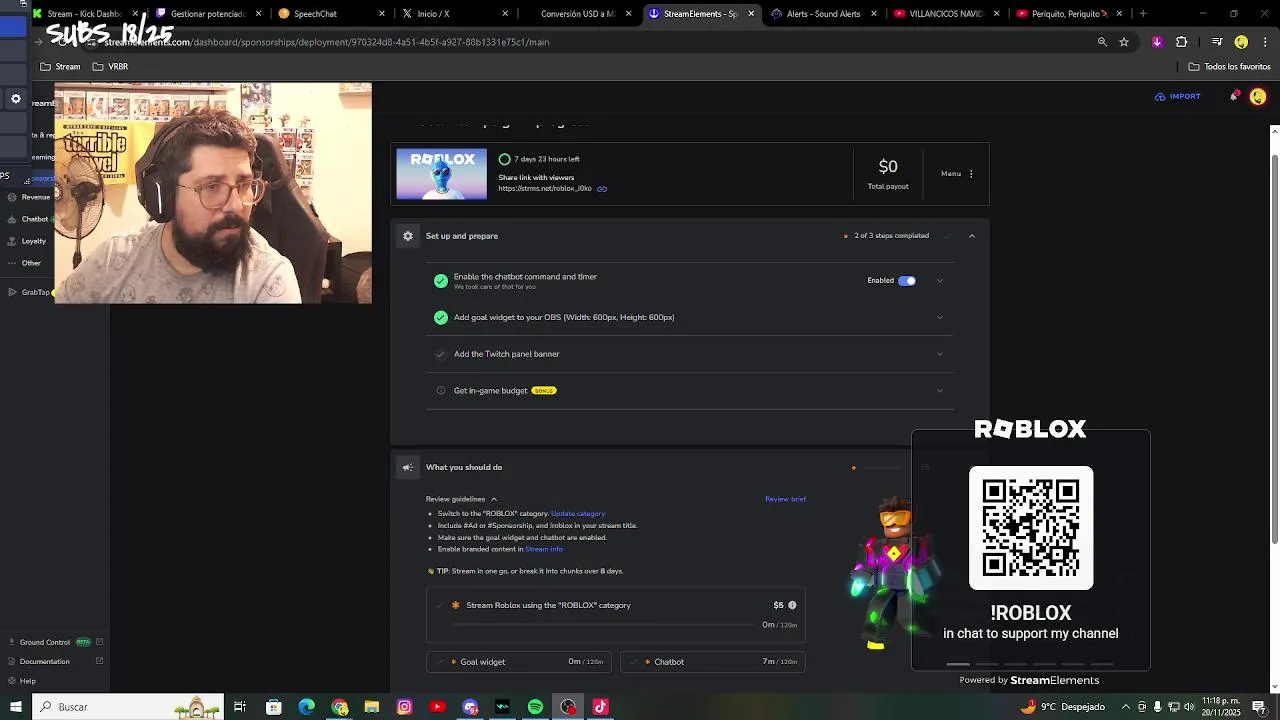Expand the Add goal widget to OBS step
This screenshot has height=720, width=1280.
click(x=940, y=317)
